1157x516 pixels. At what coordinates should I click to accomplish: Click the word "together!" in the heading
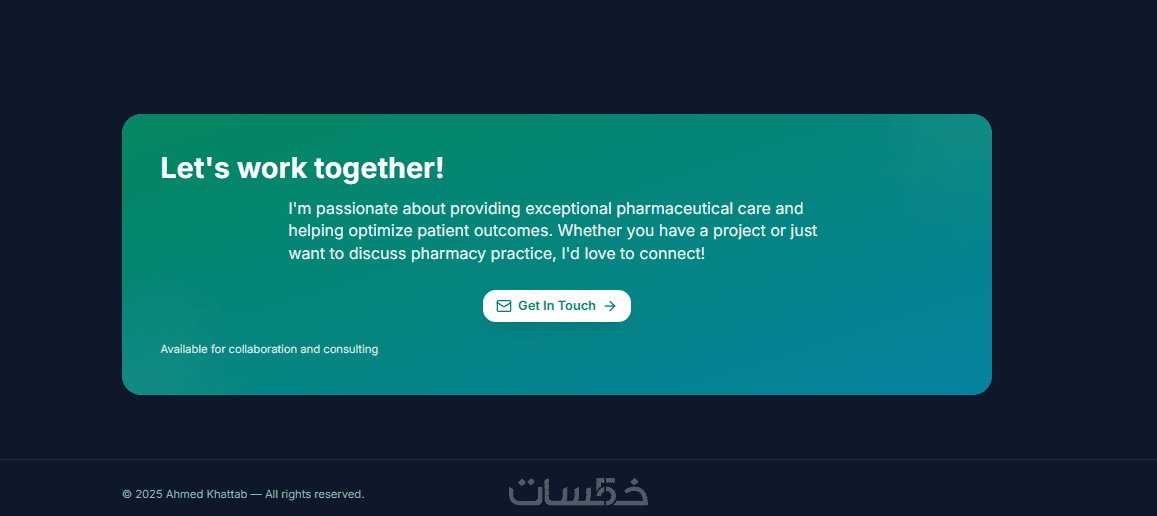click(x=379, y=168)
